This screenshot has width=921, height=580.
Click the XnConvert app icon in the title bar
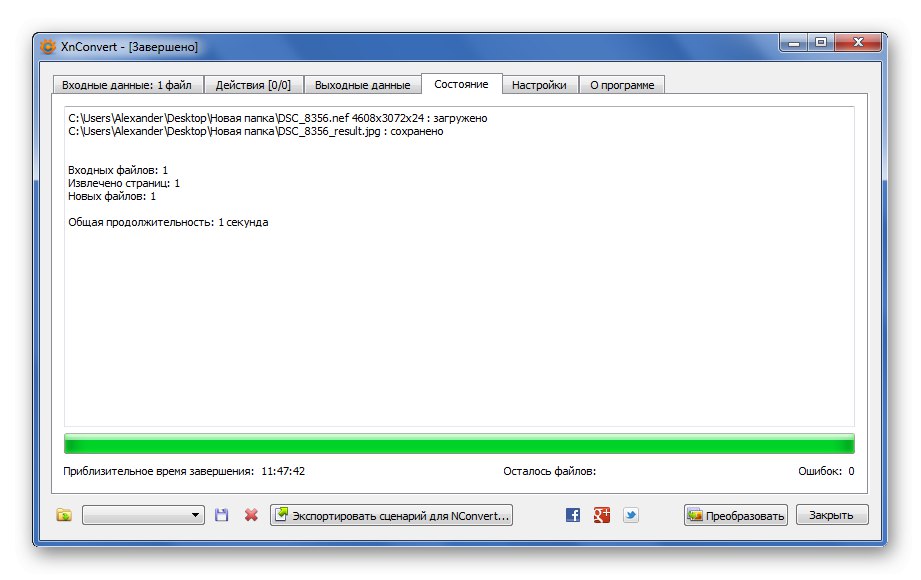48,46
